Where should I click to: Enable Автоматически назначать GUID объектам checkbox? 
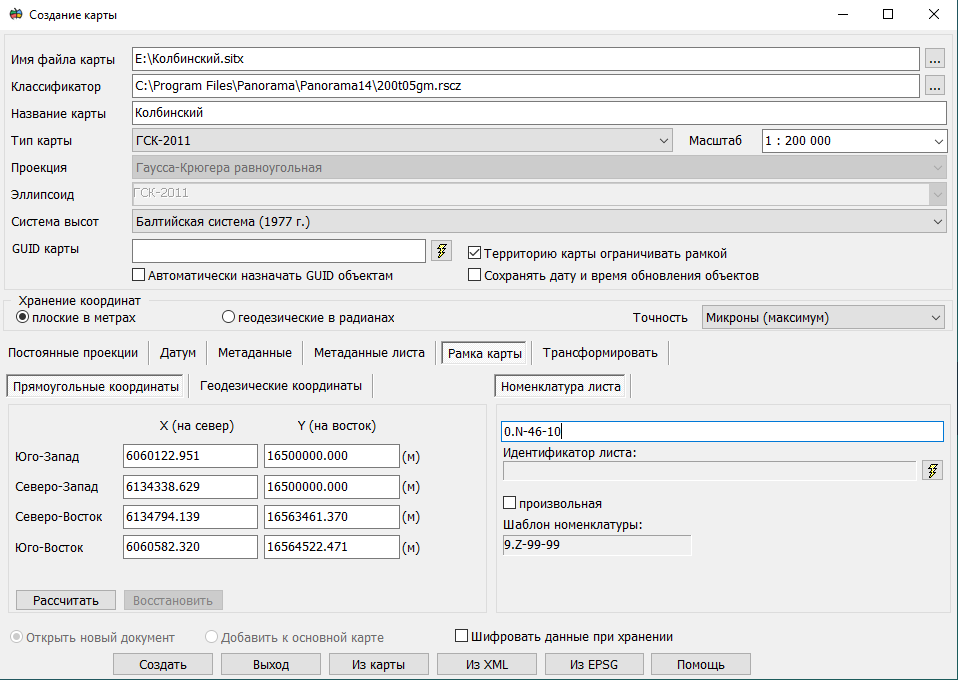coord(139,275)
